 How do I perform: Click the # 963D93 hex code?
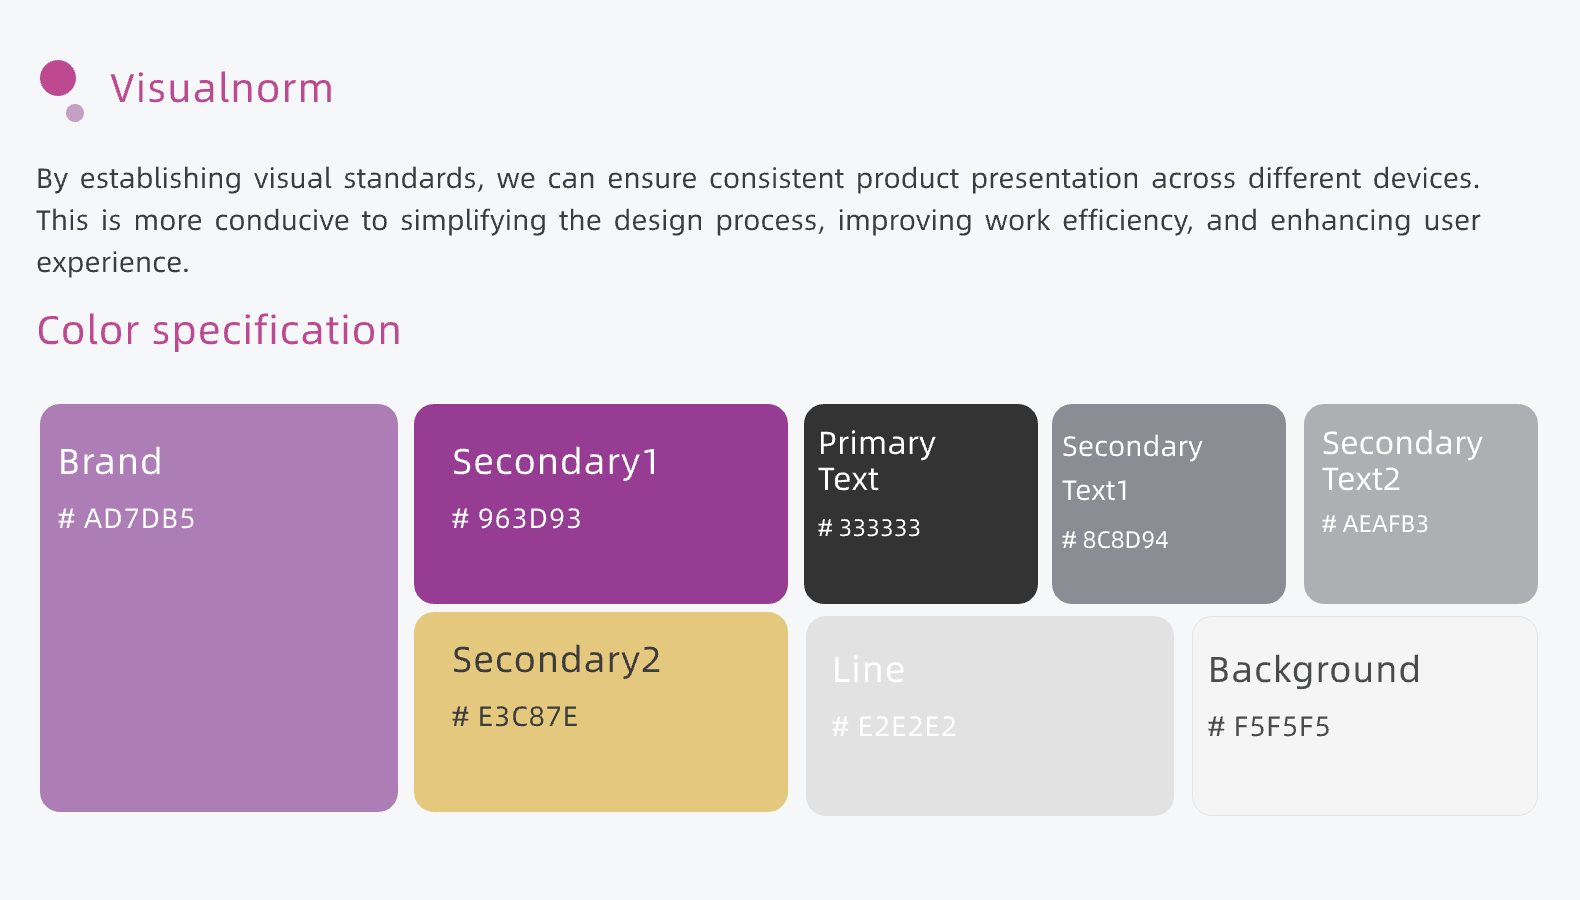pyautogui.click(x=516, y=519)
